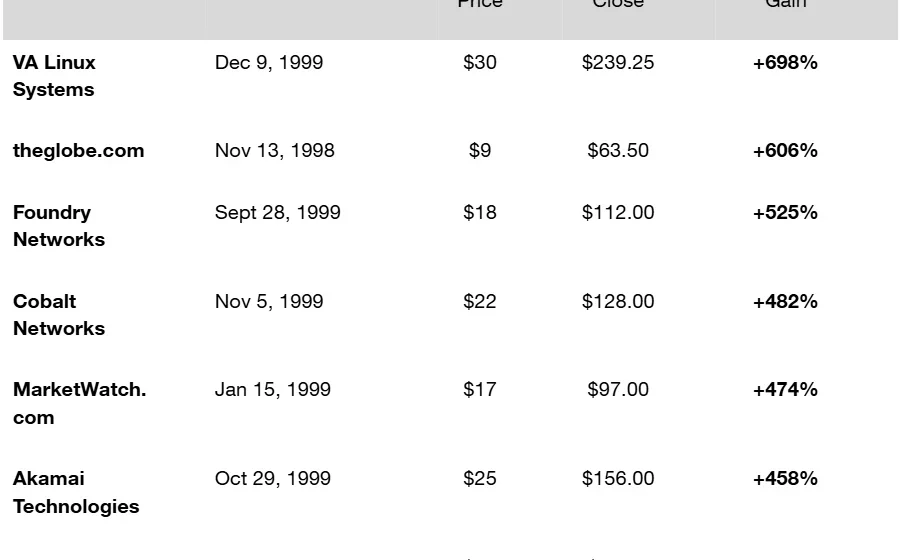This screenshot has width=900, height=560.
Task: Click the $239.25 closing price
Action: 618,62
